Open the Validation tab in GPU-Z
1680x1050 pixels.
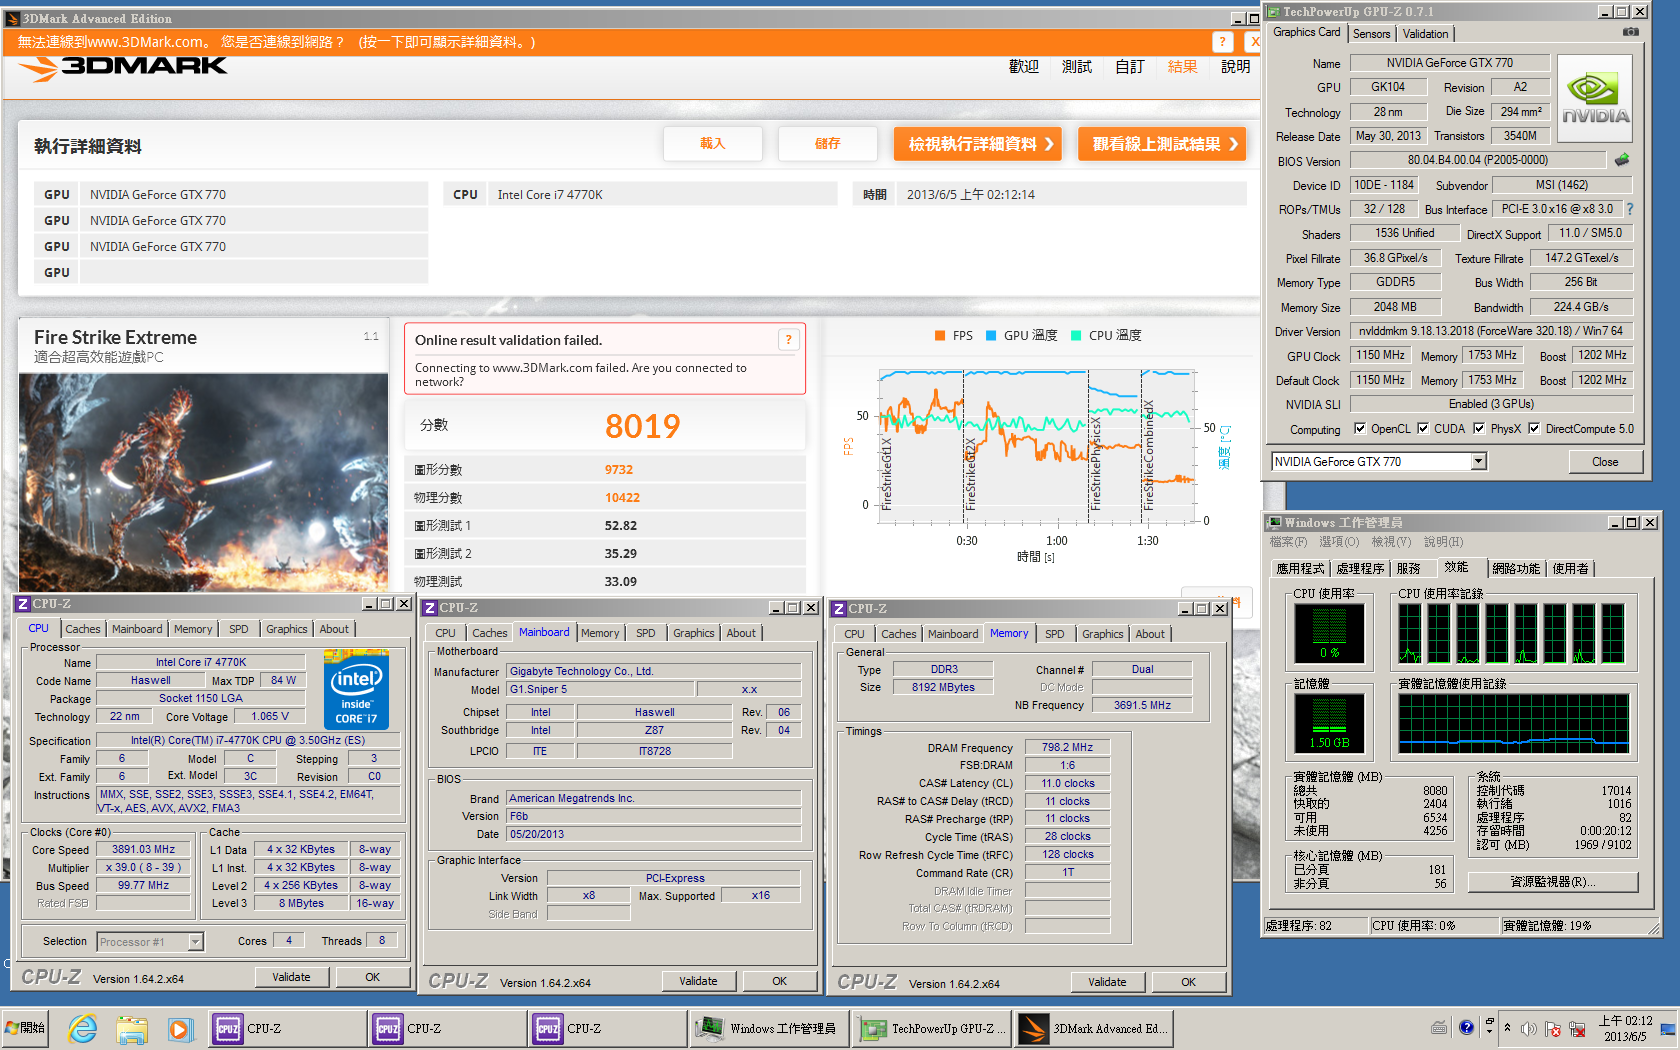pyautogui.click(x=1425, y=33)
